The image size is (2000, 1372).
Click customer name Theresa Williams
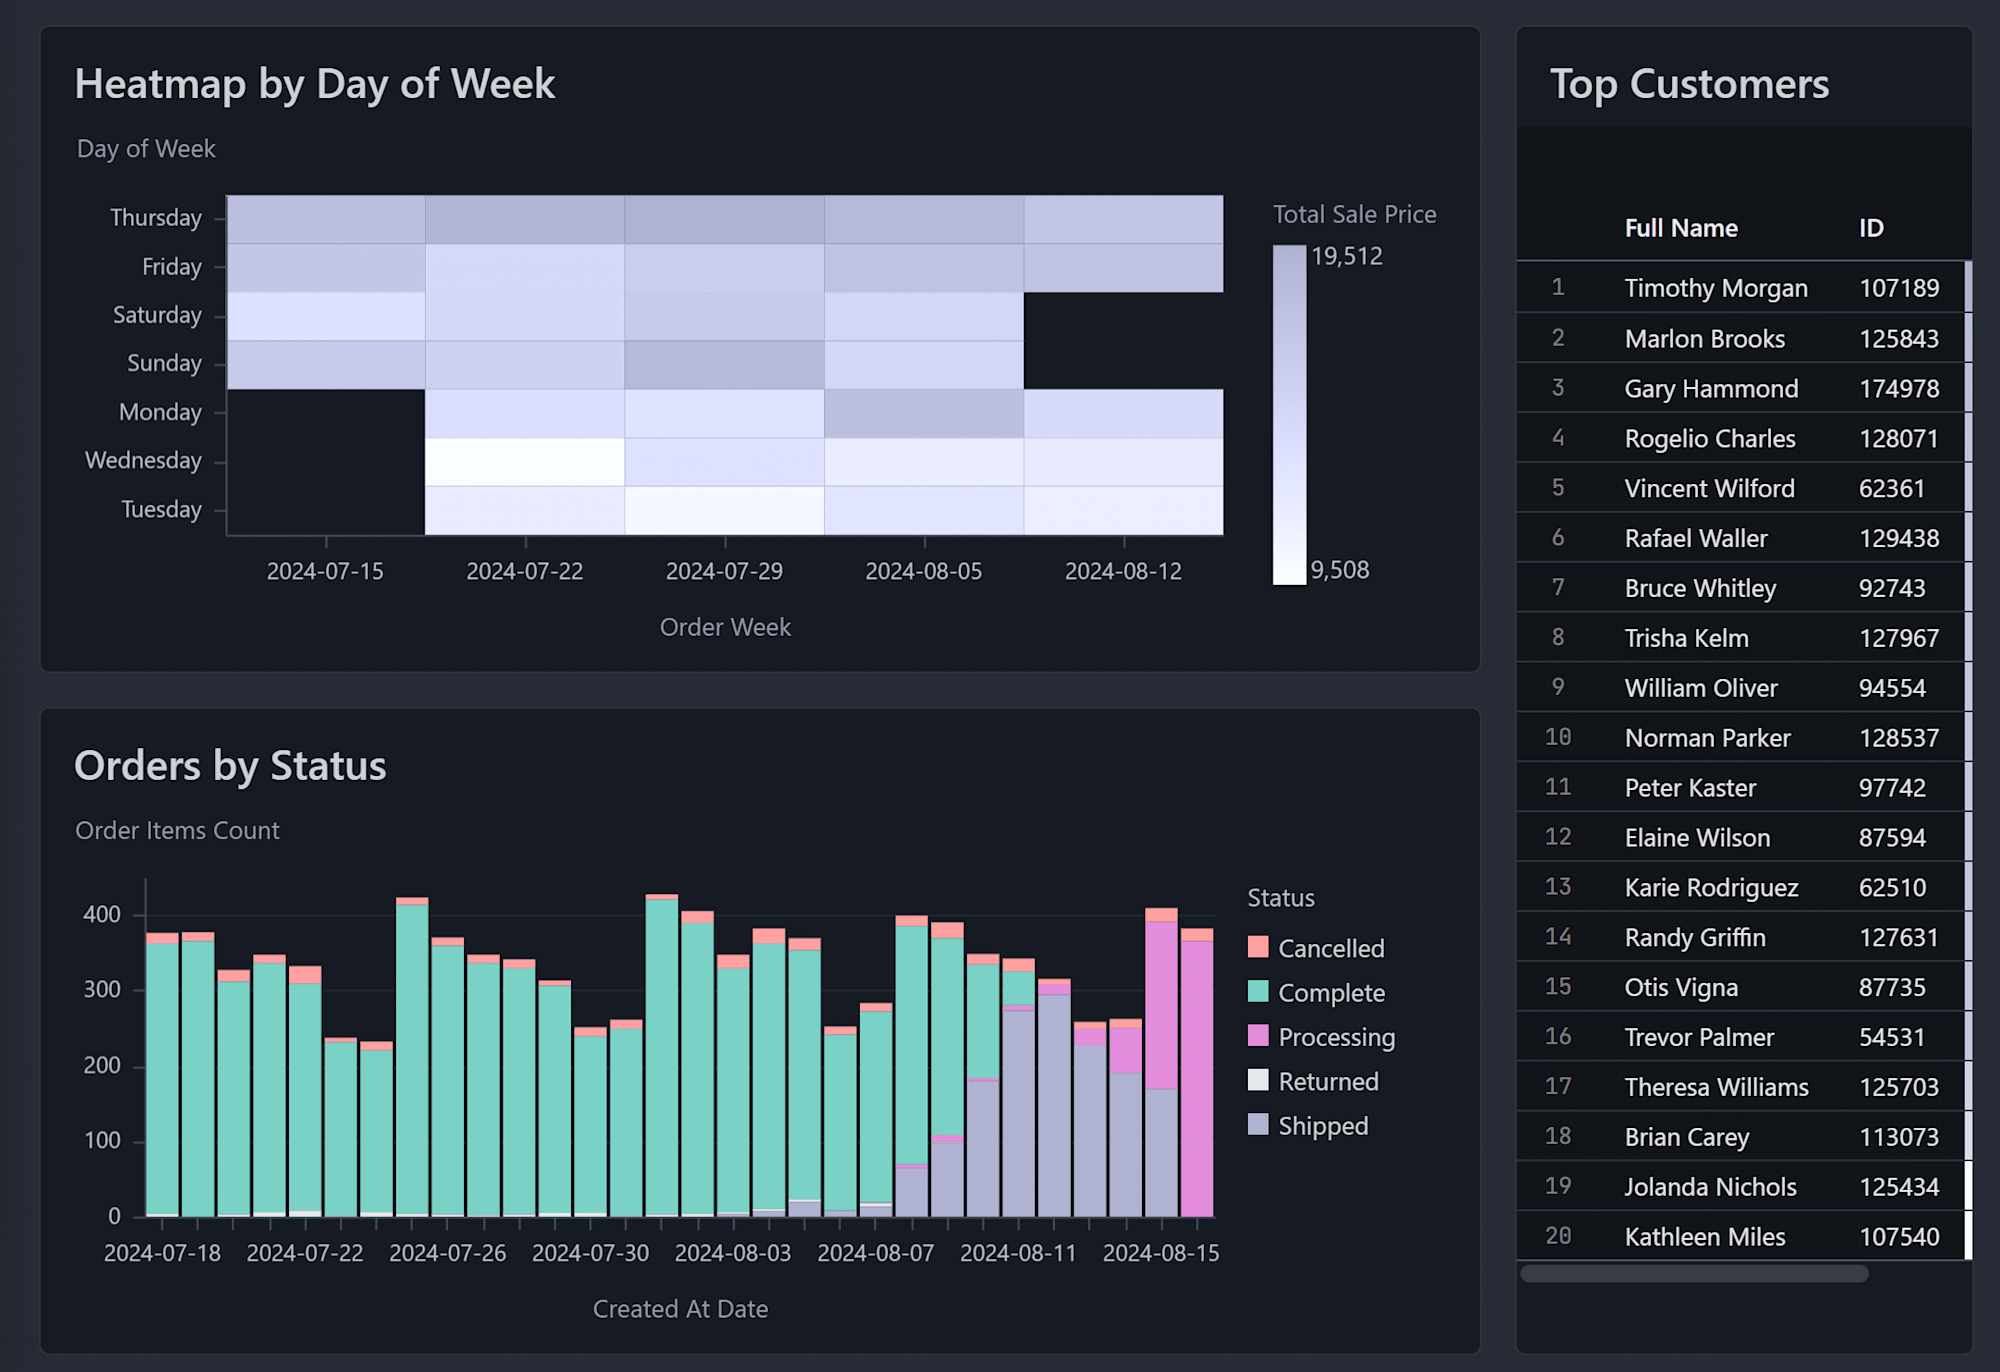click(1716, 1087)
